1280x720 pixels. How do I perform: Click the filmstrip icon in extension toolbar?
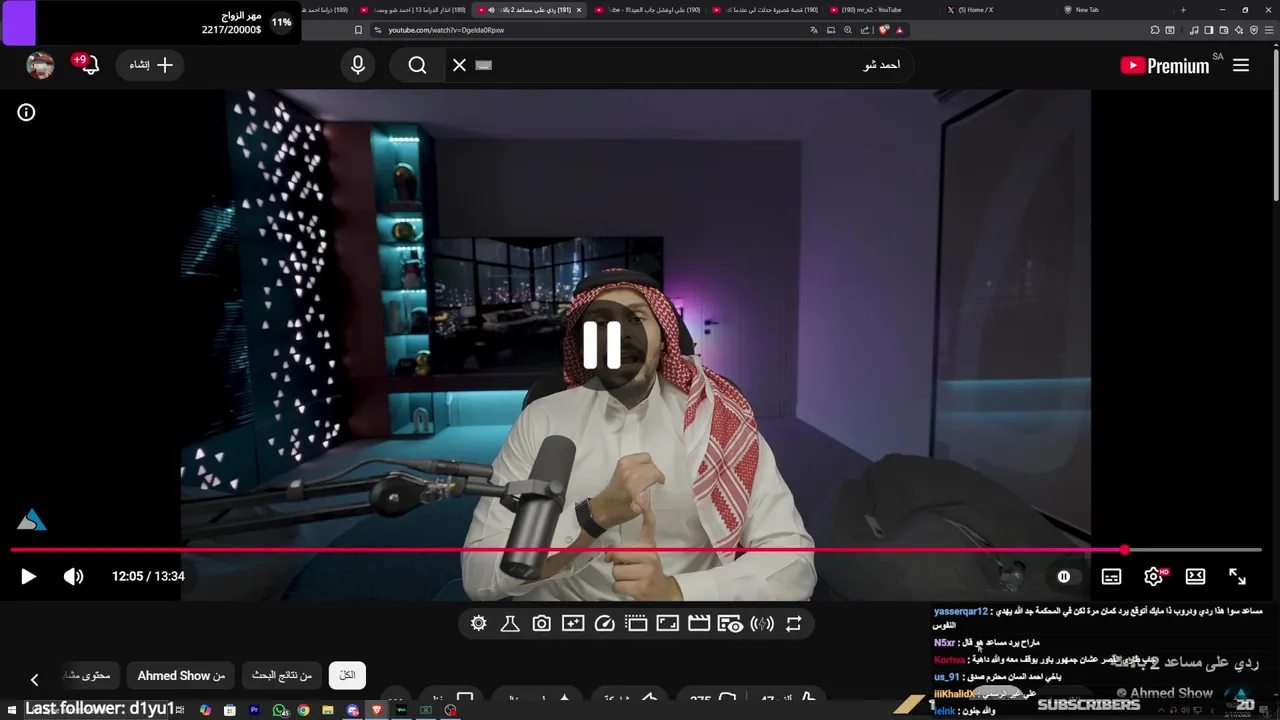(x=636, y=623)
